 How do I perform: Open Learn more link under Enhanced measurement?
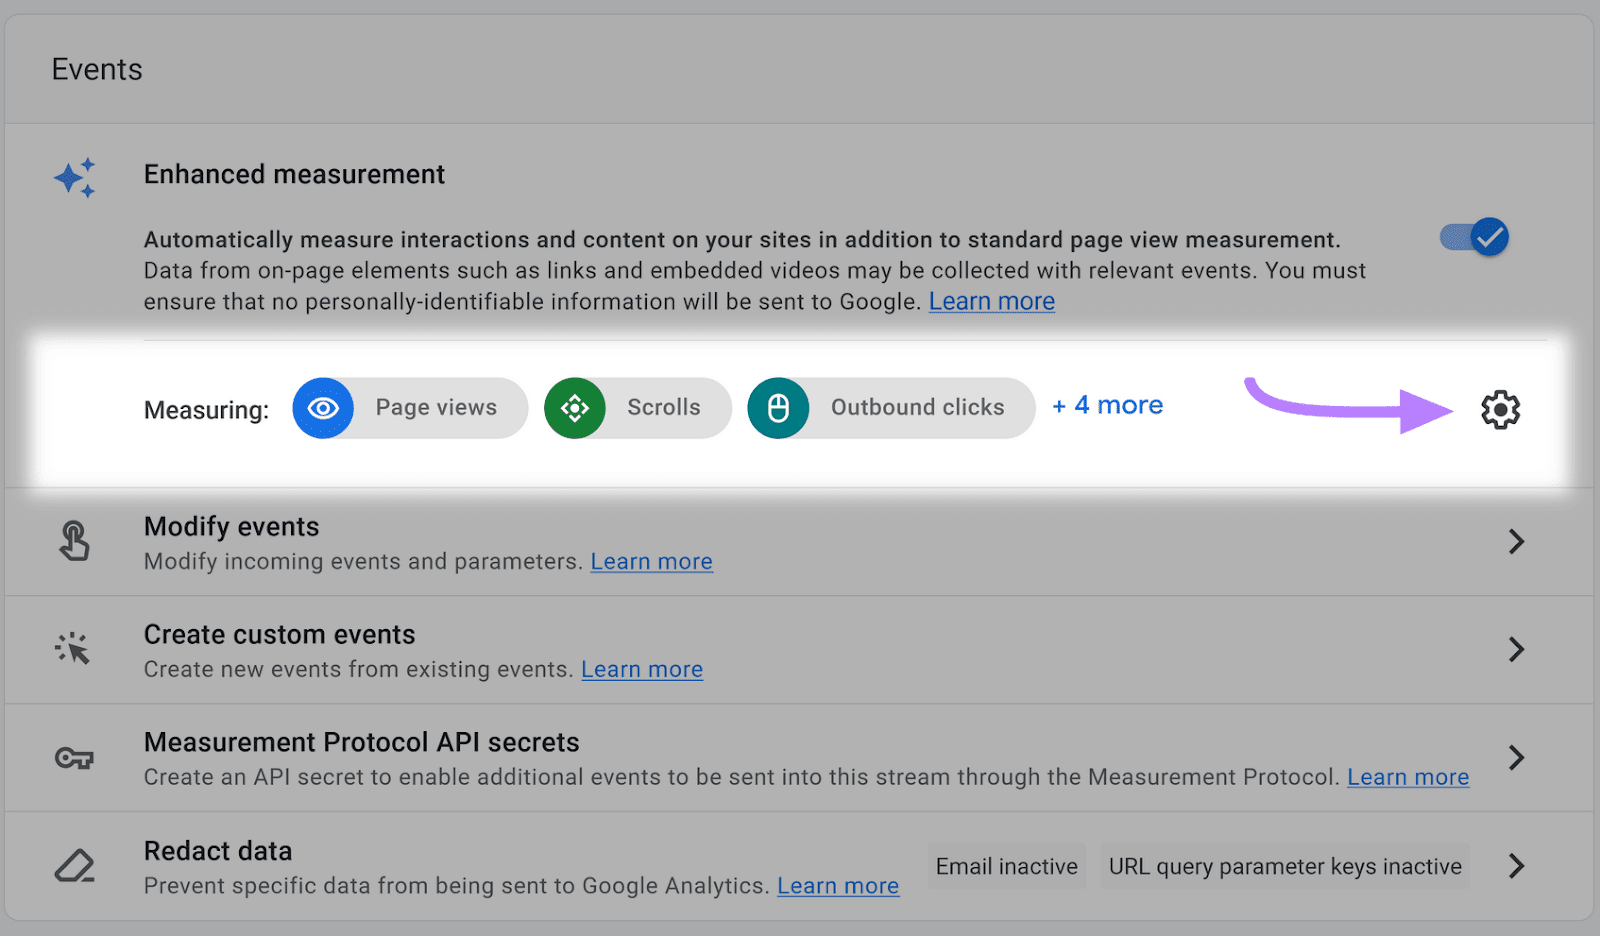(991, 301)
